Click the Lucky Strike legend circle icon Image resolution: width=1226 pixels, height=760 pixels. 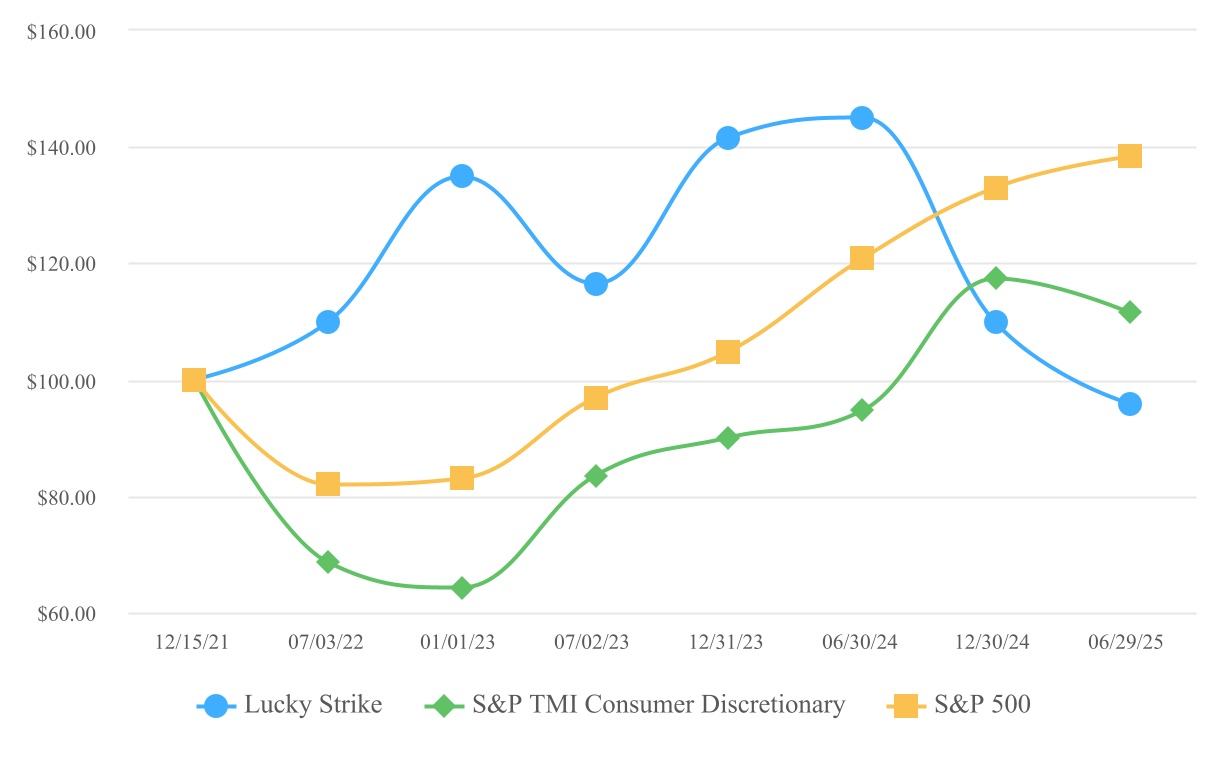(216, 705)
